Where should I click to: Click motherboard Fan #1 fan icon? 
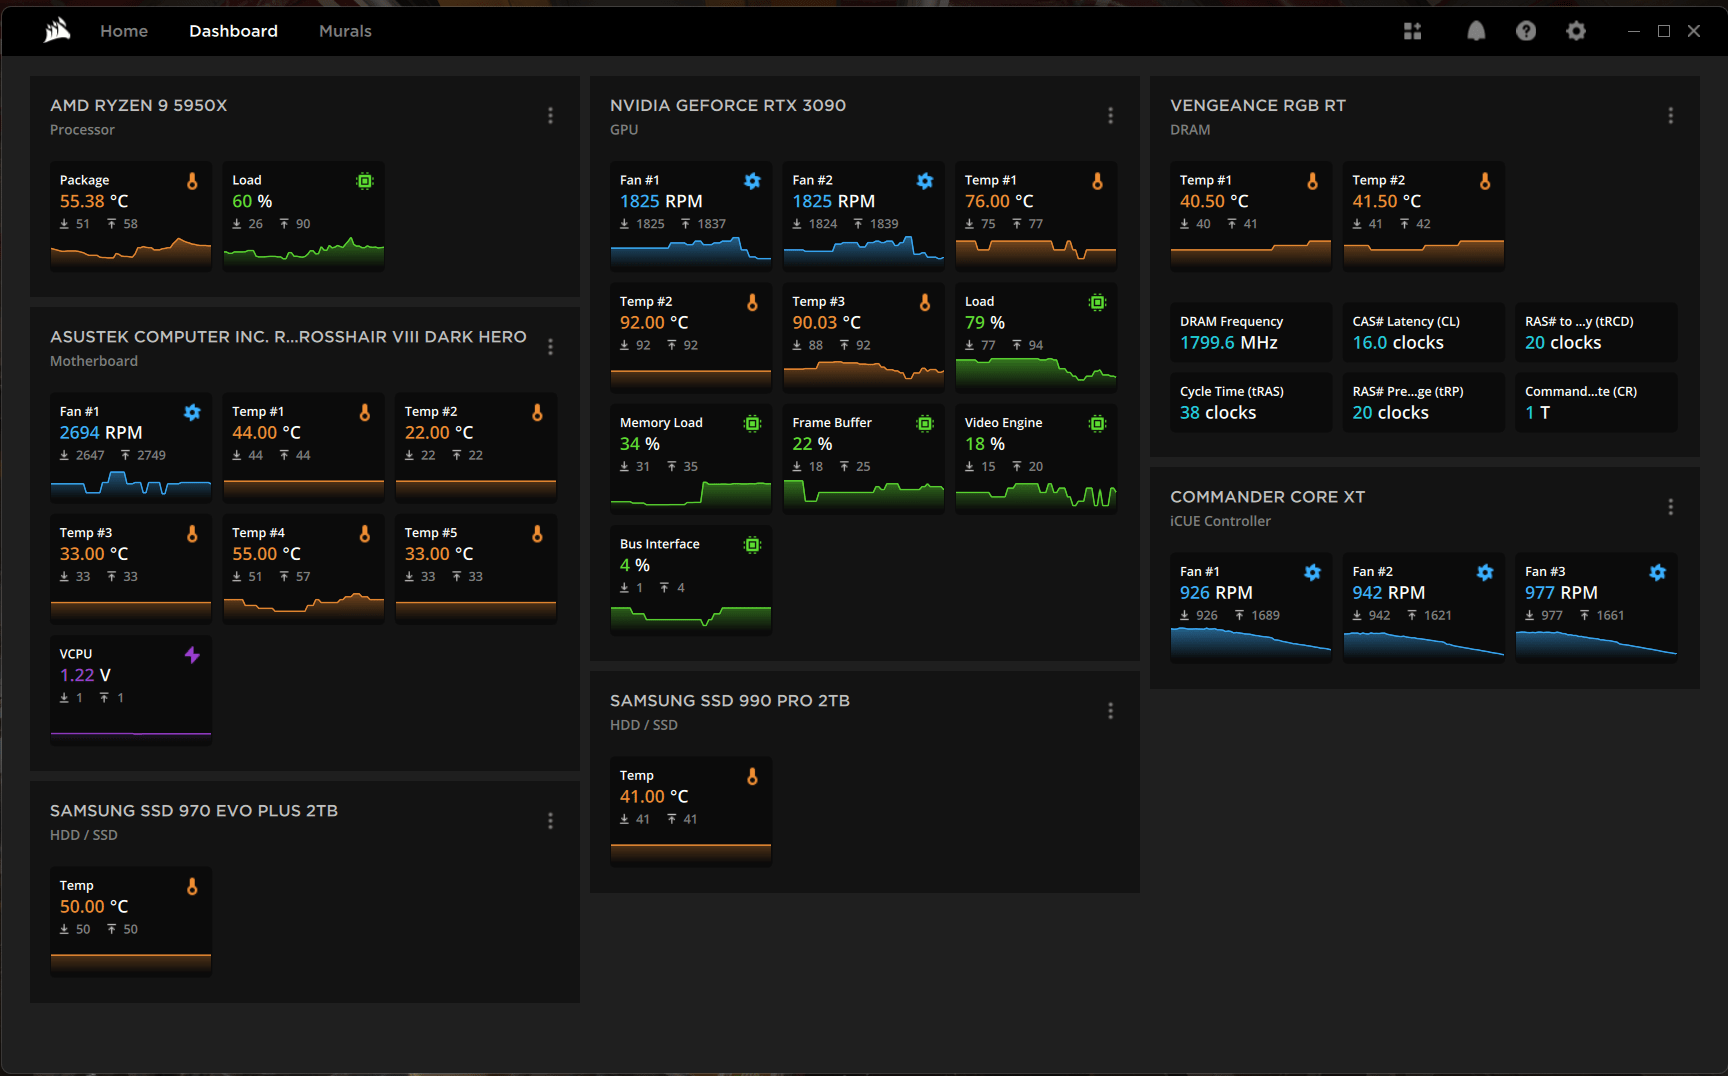pyautogui.click(x=192, y=412)
